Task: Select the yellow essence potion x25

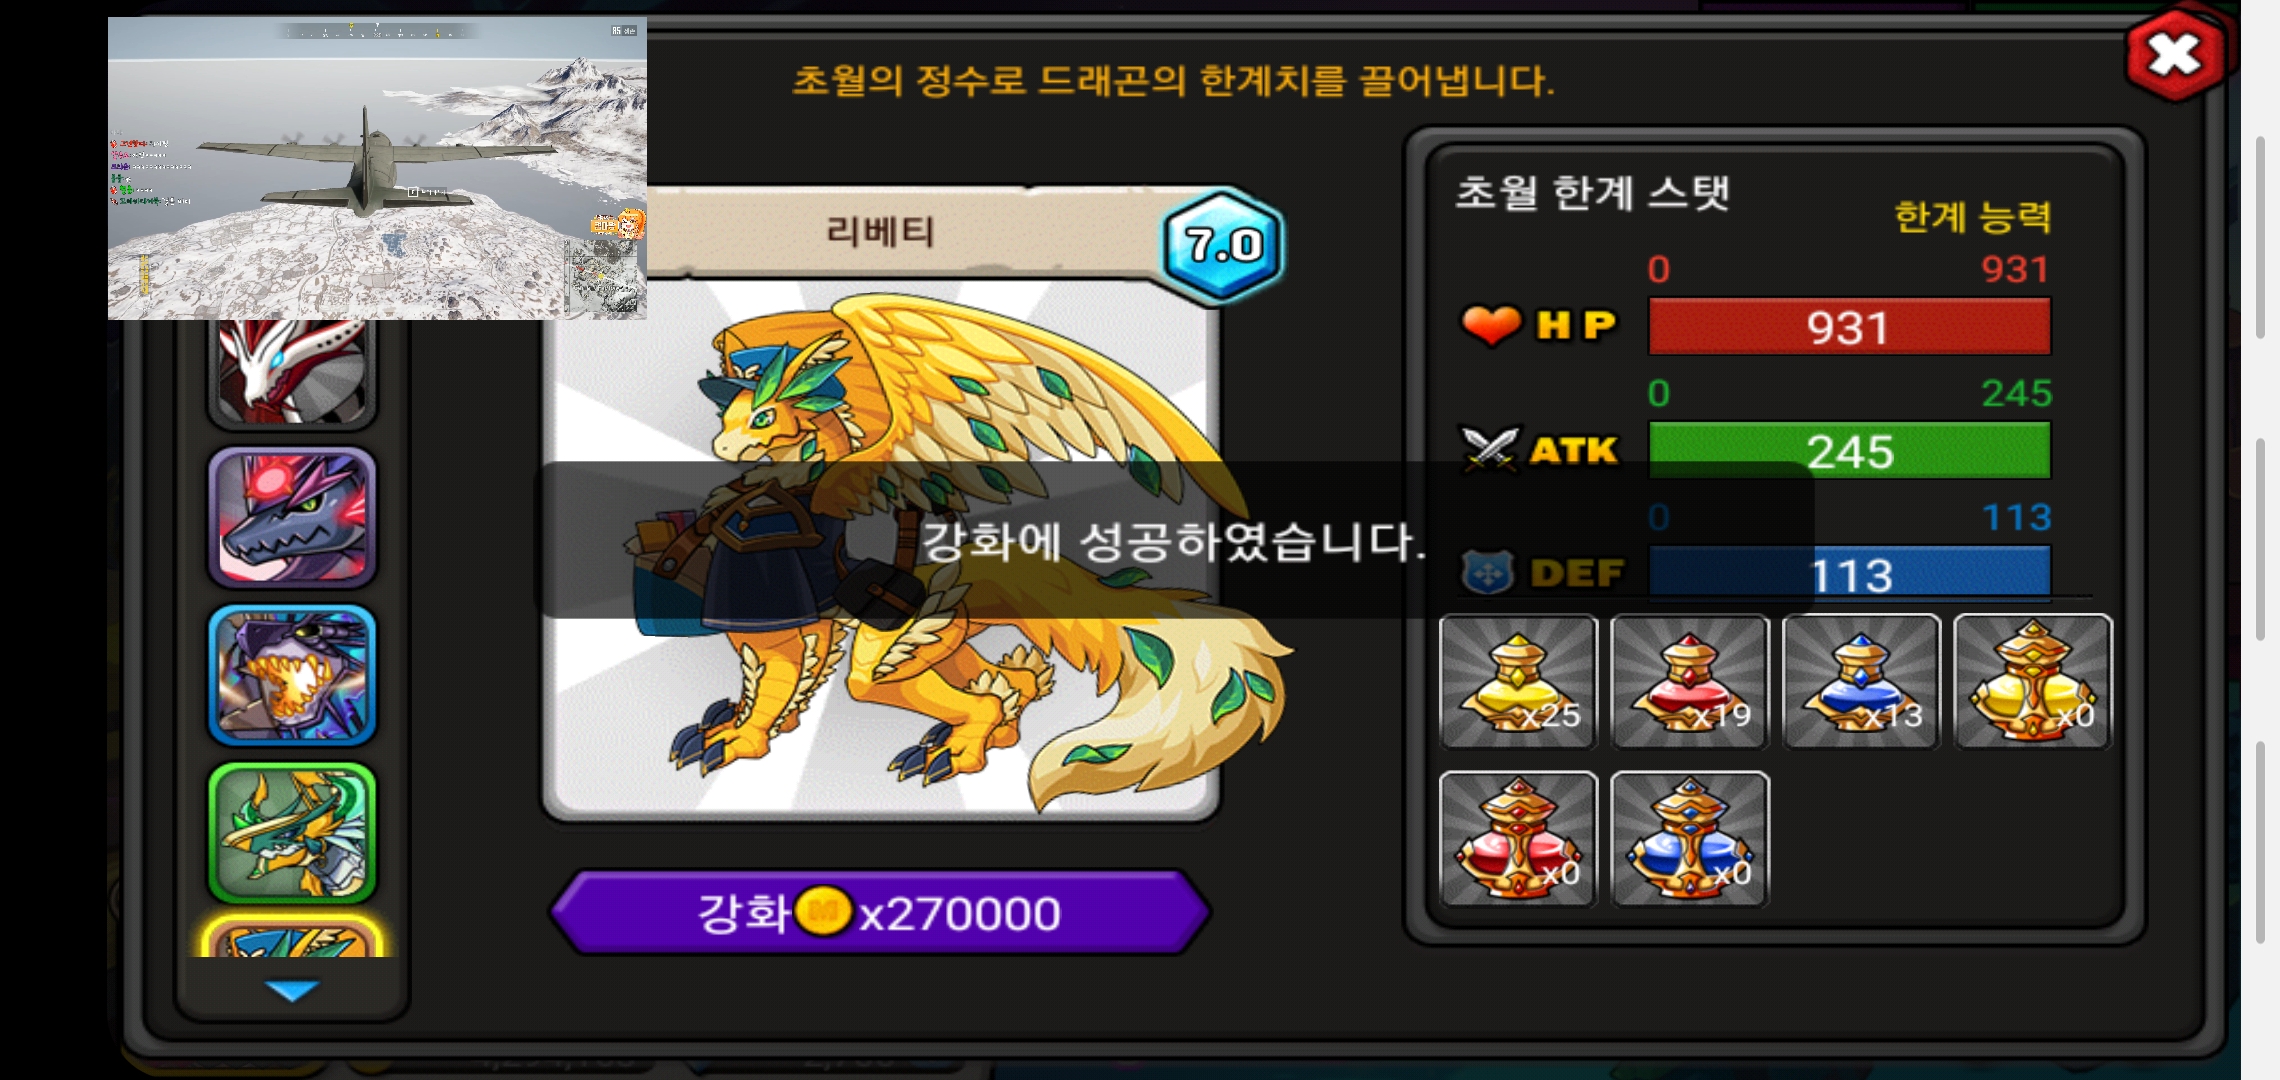Action: (1518, 682)
